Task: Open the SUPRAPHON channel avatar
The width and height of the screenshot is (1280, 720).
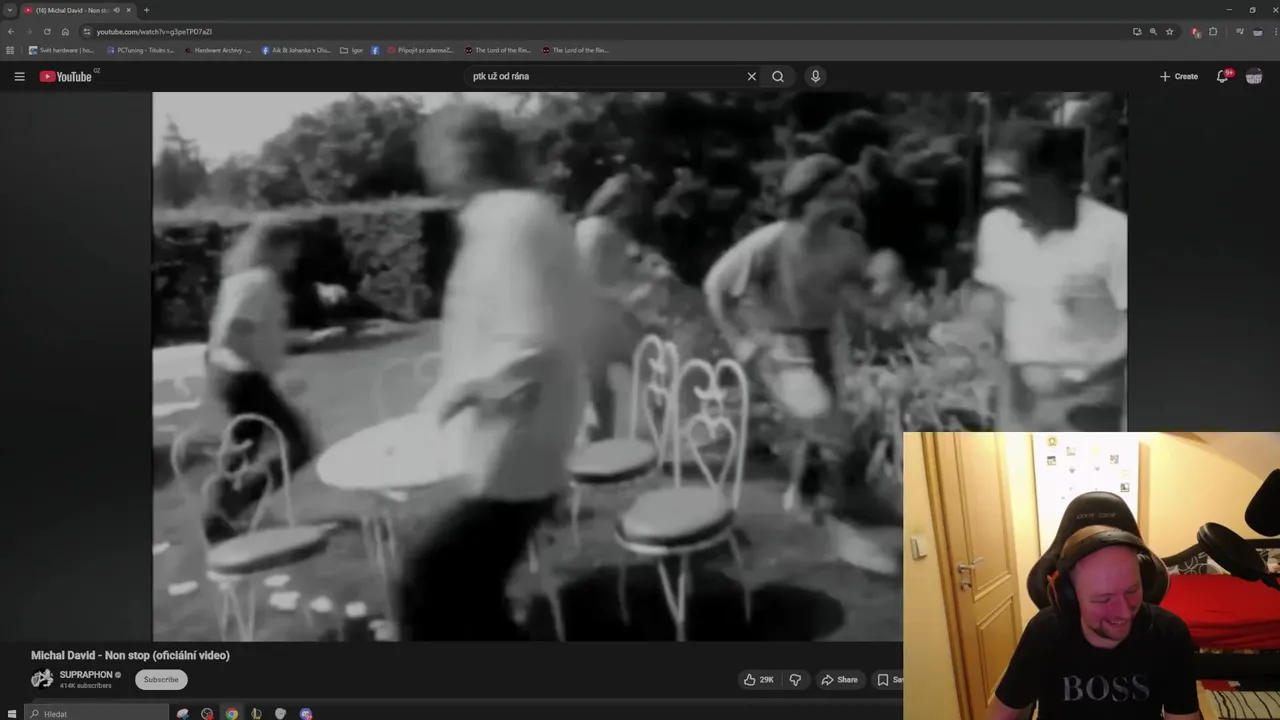Action: click(42, 679)
